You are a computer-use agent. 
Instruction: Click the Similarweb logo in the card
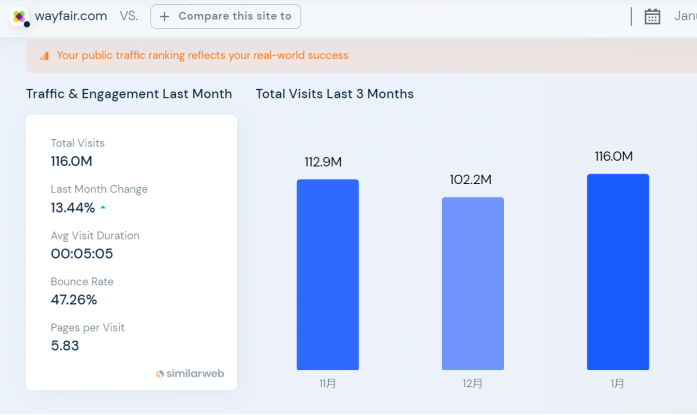190,373
